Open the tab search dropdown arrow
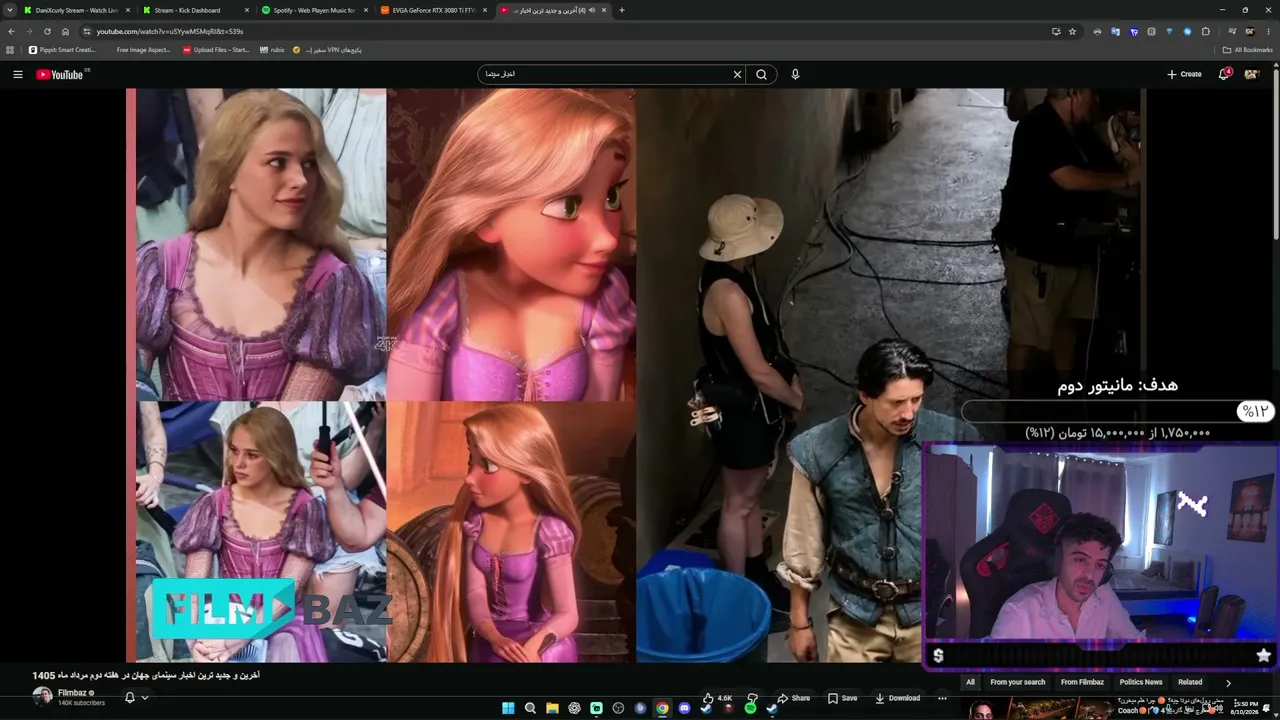 8,10
